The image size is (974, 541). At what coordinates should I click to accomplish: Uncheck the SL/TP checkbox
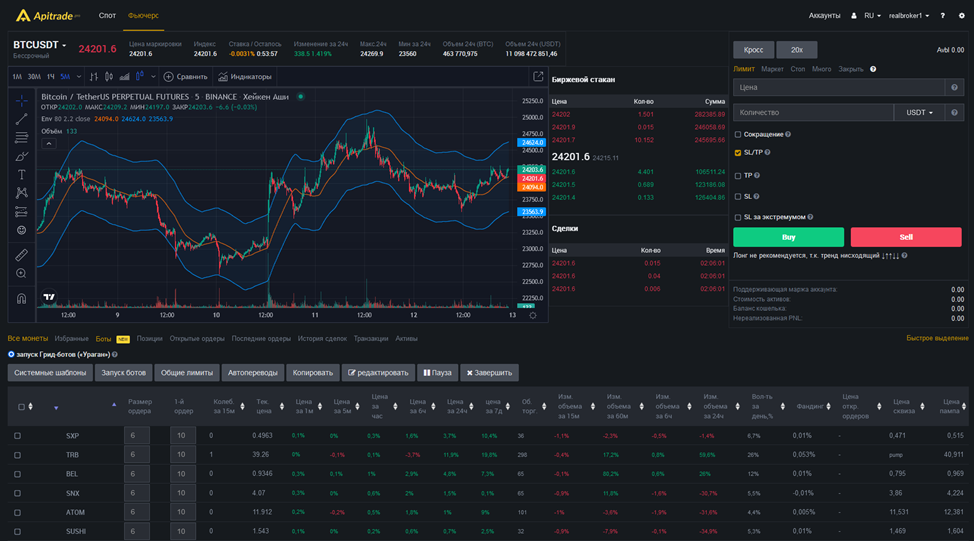(738, 153)
